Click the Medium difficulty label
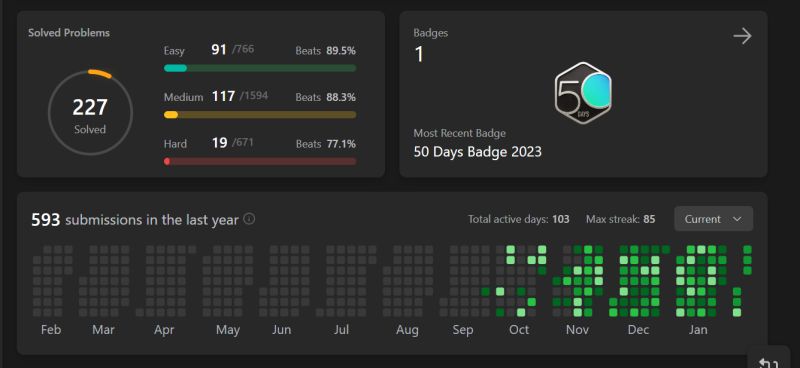 183,97
